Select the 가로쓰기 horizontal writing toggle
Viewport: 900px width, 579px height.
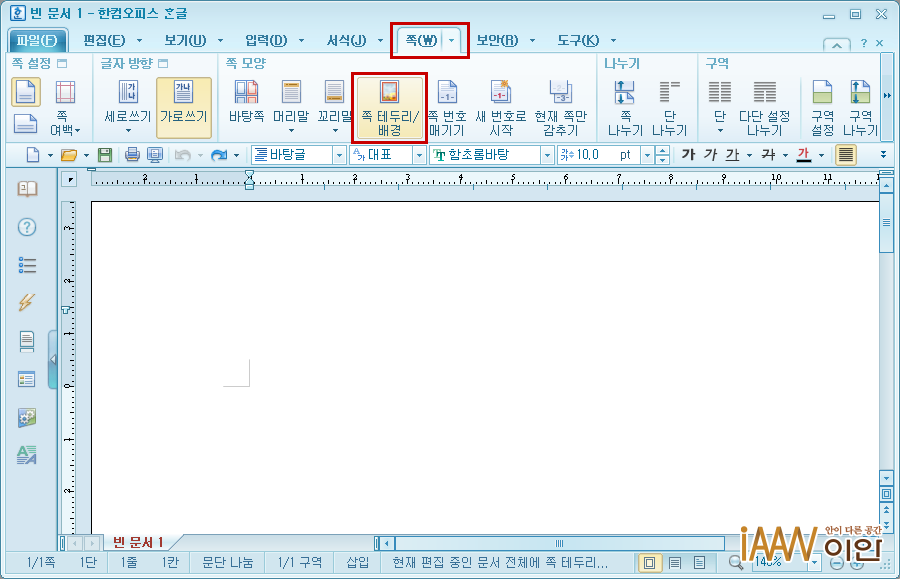tap(184, 107)
